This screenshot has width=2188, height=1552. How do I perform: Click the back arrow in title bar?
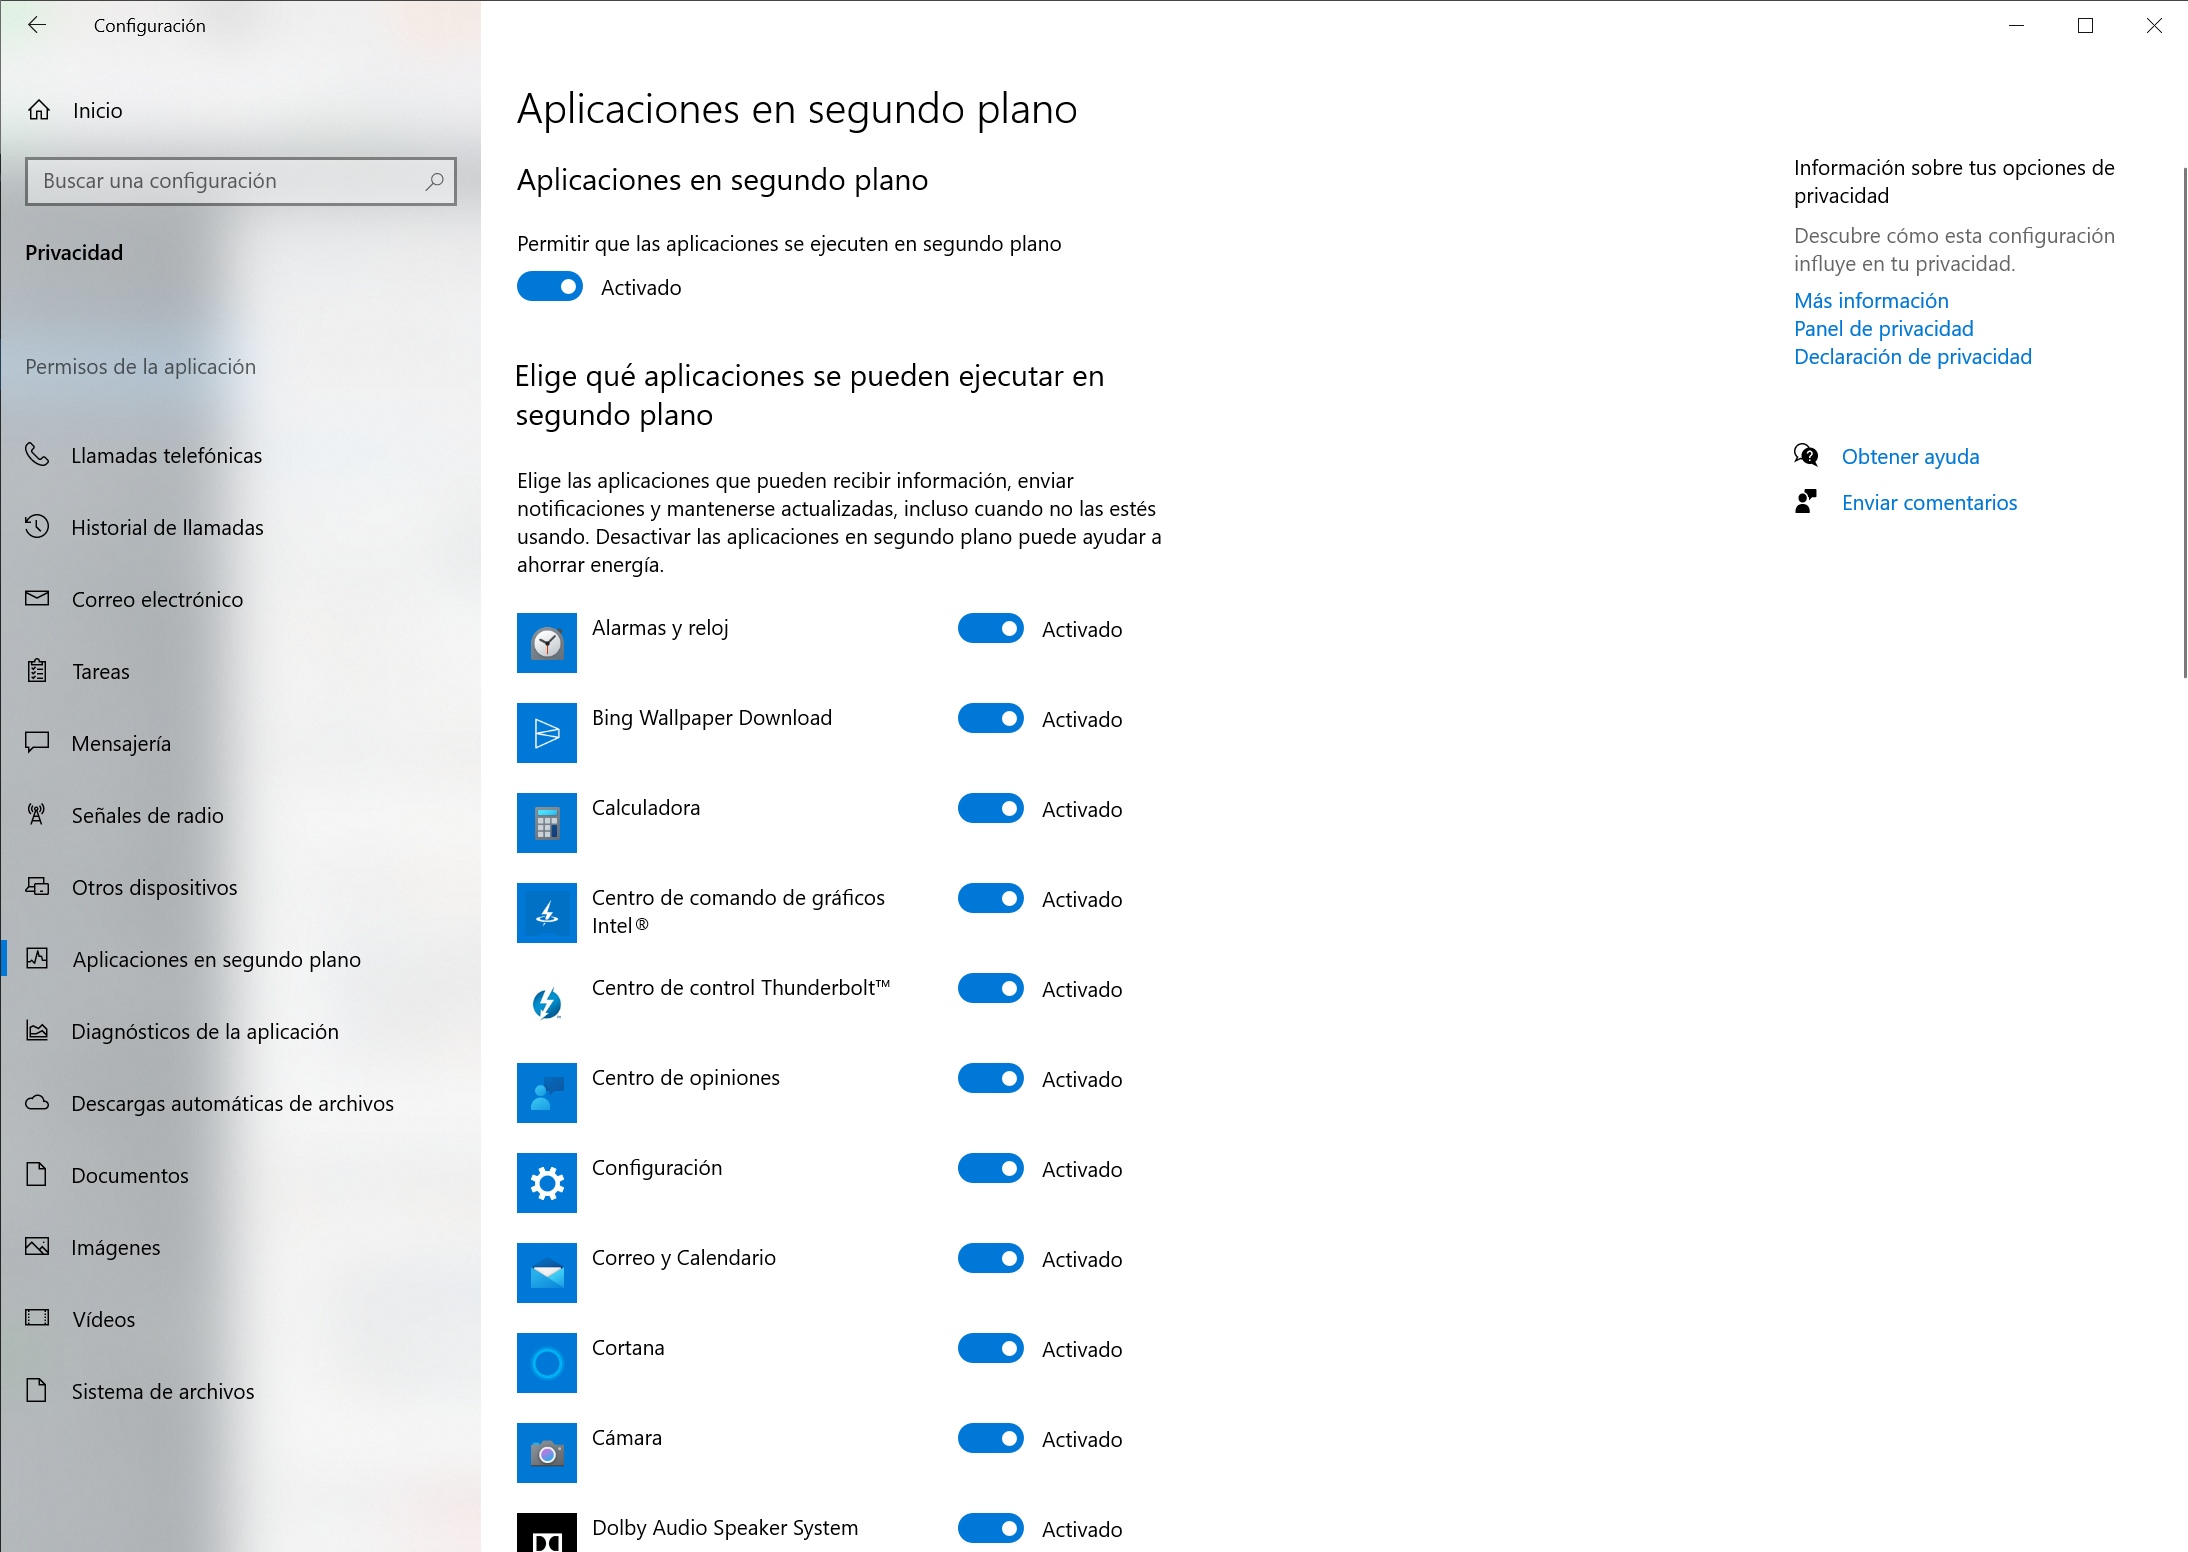pos(37,25)
